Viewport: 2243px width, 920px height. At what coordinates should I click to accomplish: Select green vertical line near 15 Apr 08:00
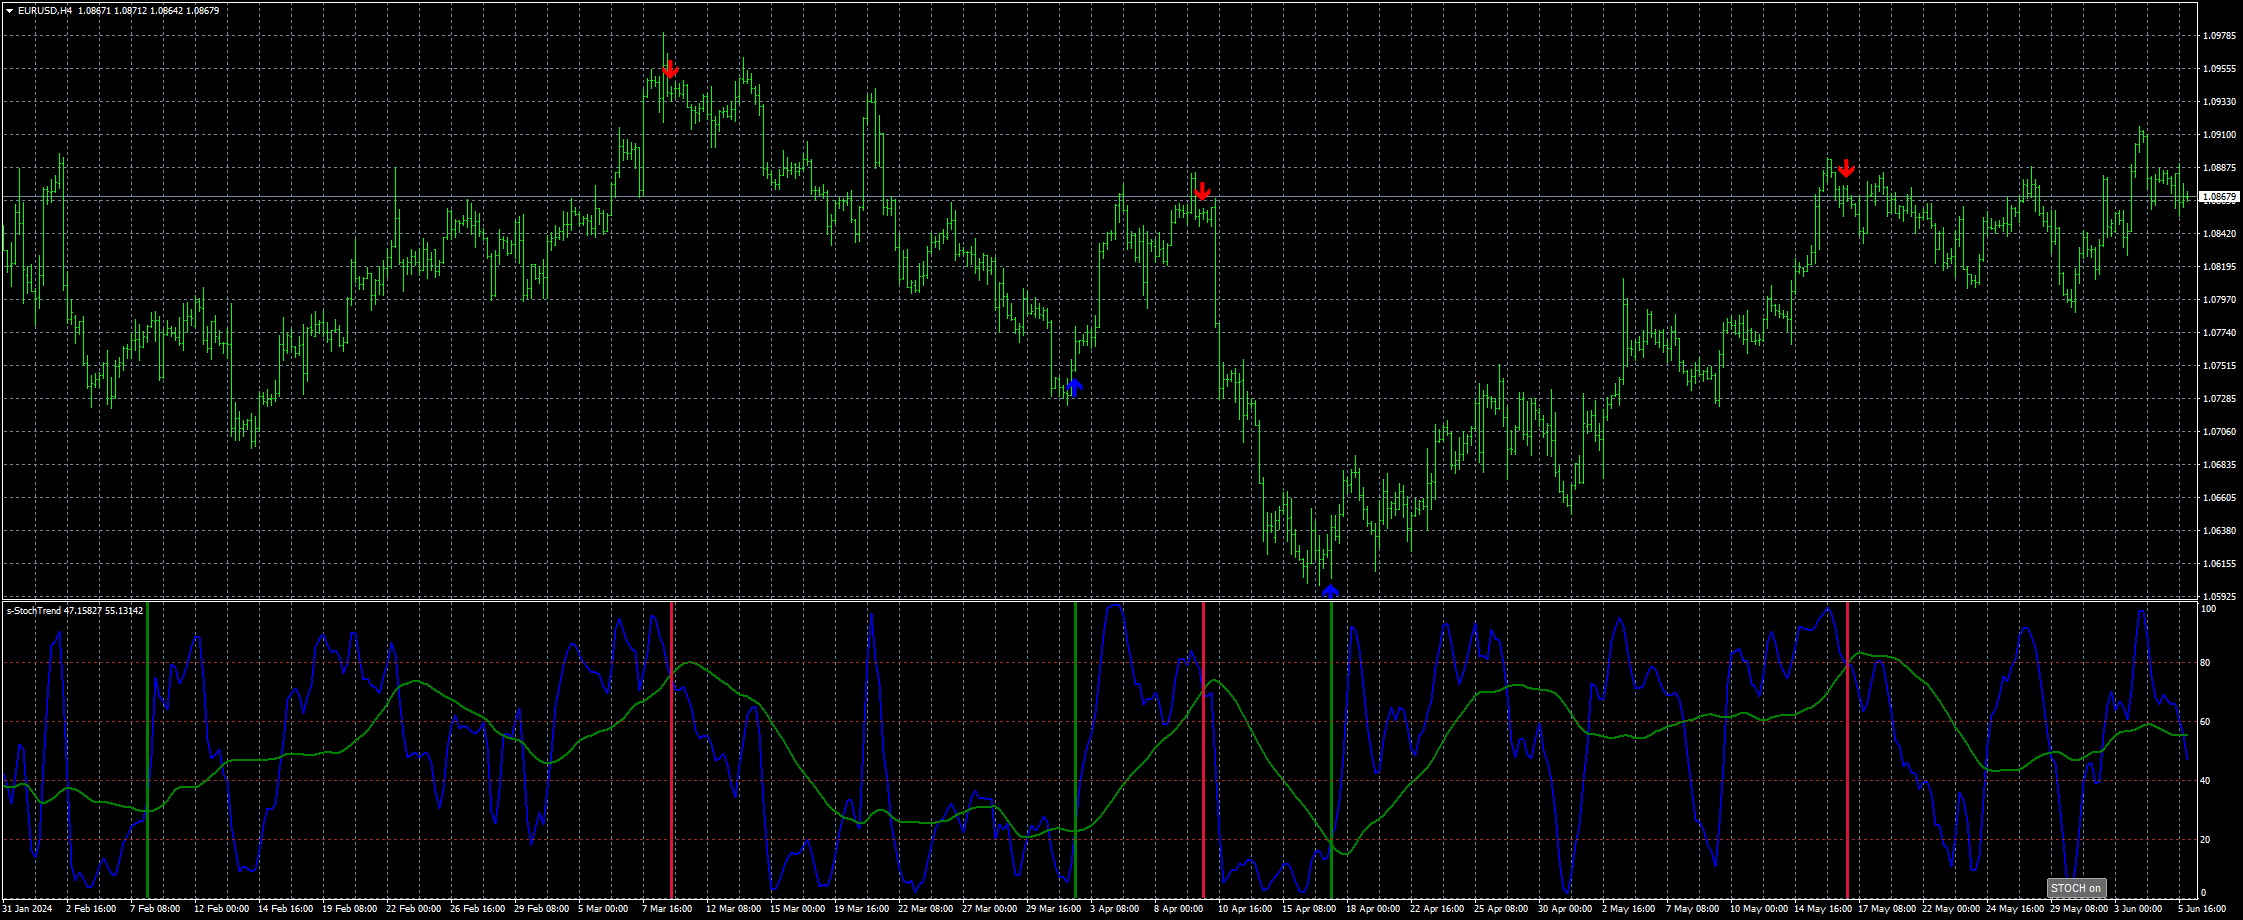[x=1331, y=750]
